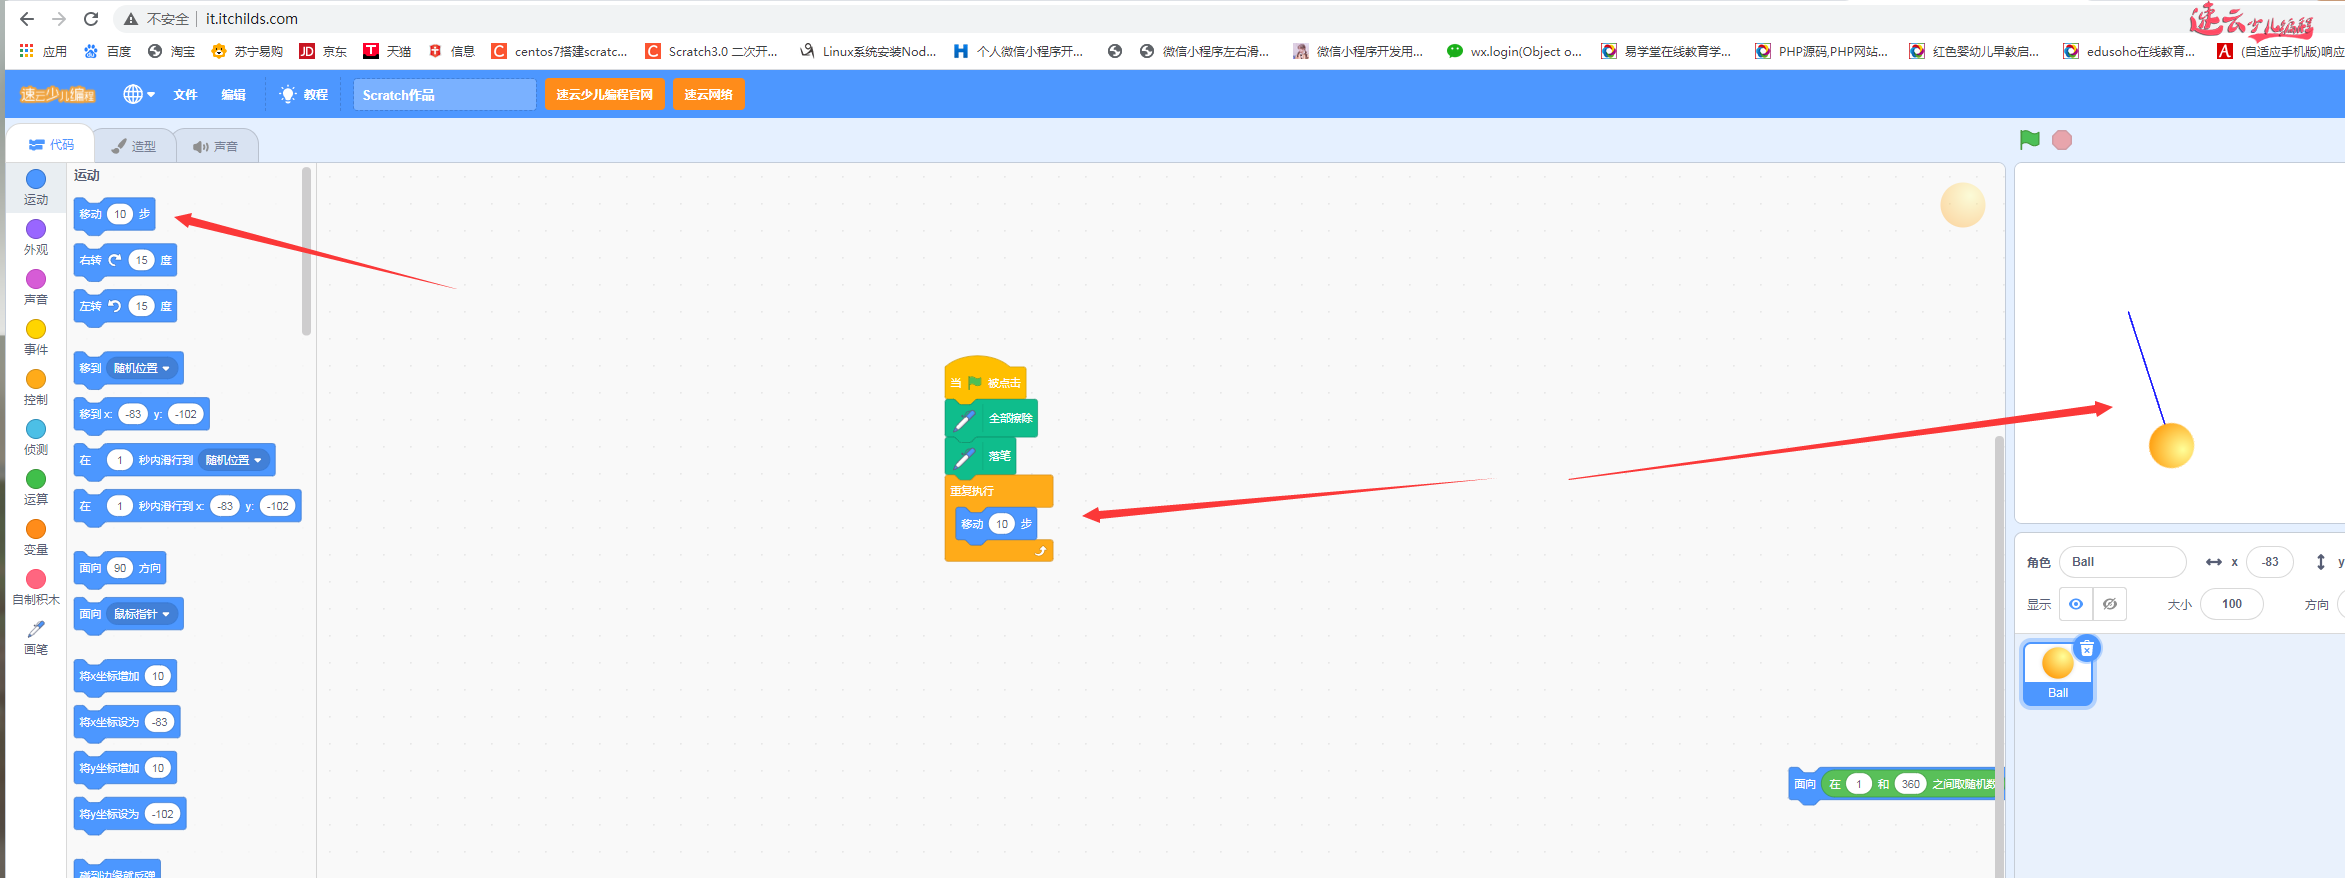This screenshot has width=2345, height=878.
Task: Switch to the Costumes tab
Action: [134, 146]
